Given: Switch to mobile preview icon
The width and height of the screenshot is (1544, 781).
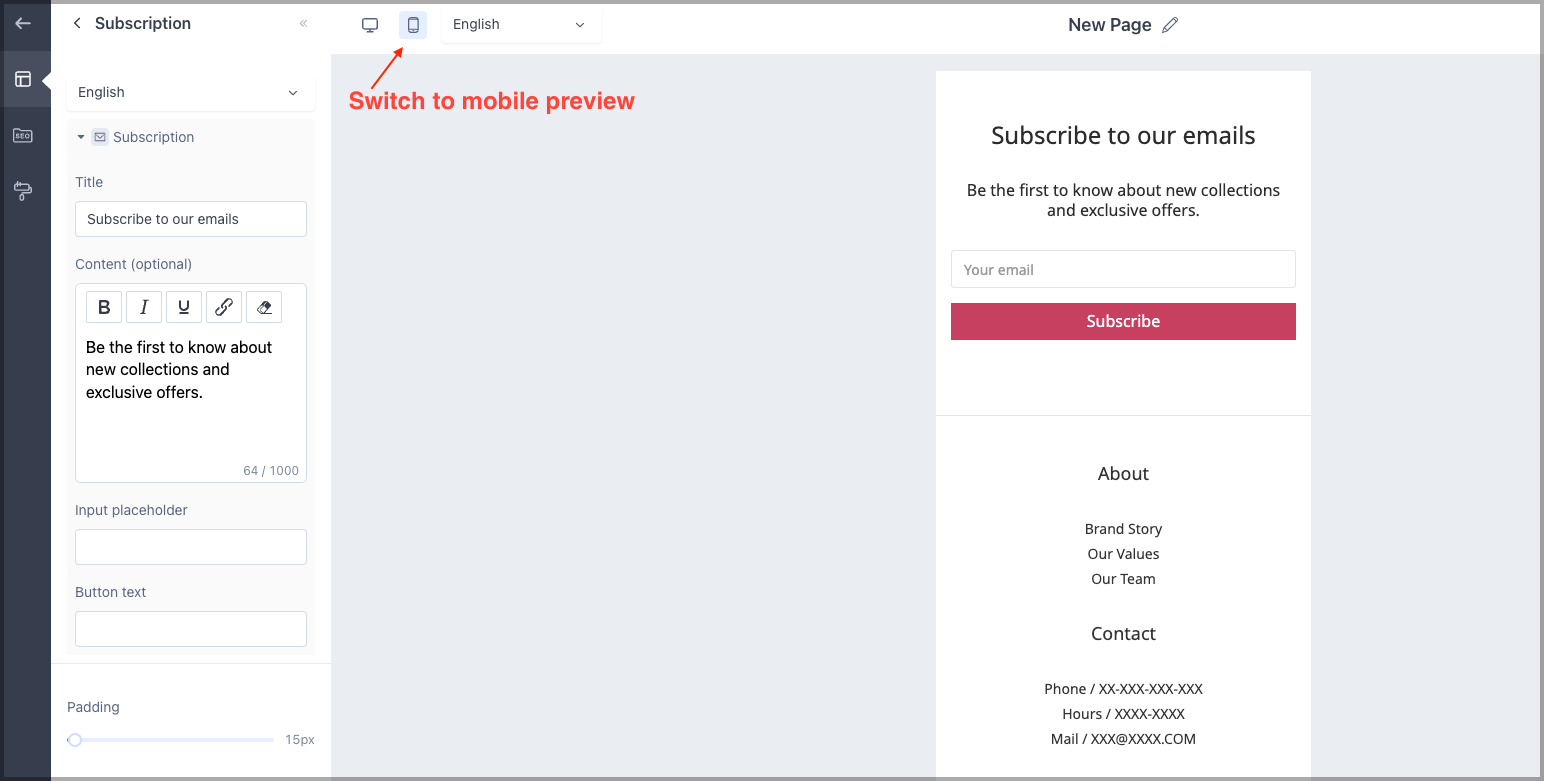Looking at the screenshot, I should pyautogui.click(x=413, y=25).
